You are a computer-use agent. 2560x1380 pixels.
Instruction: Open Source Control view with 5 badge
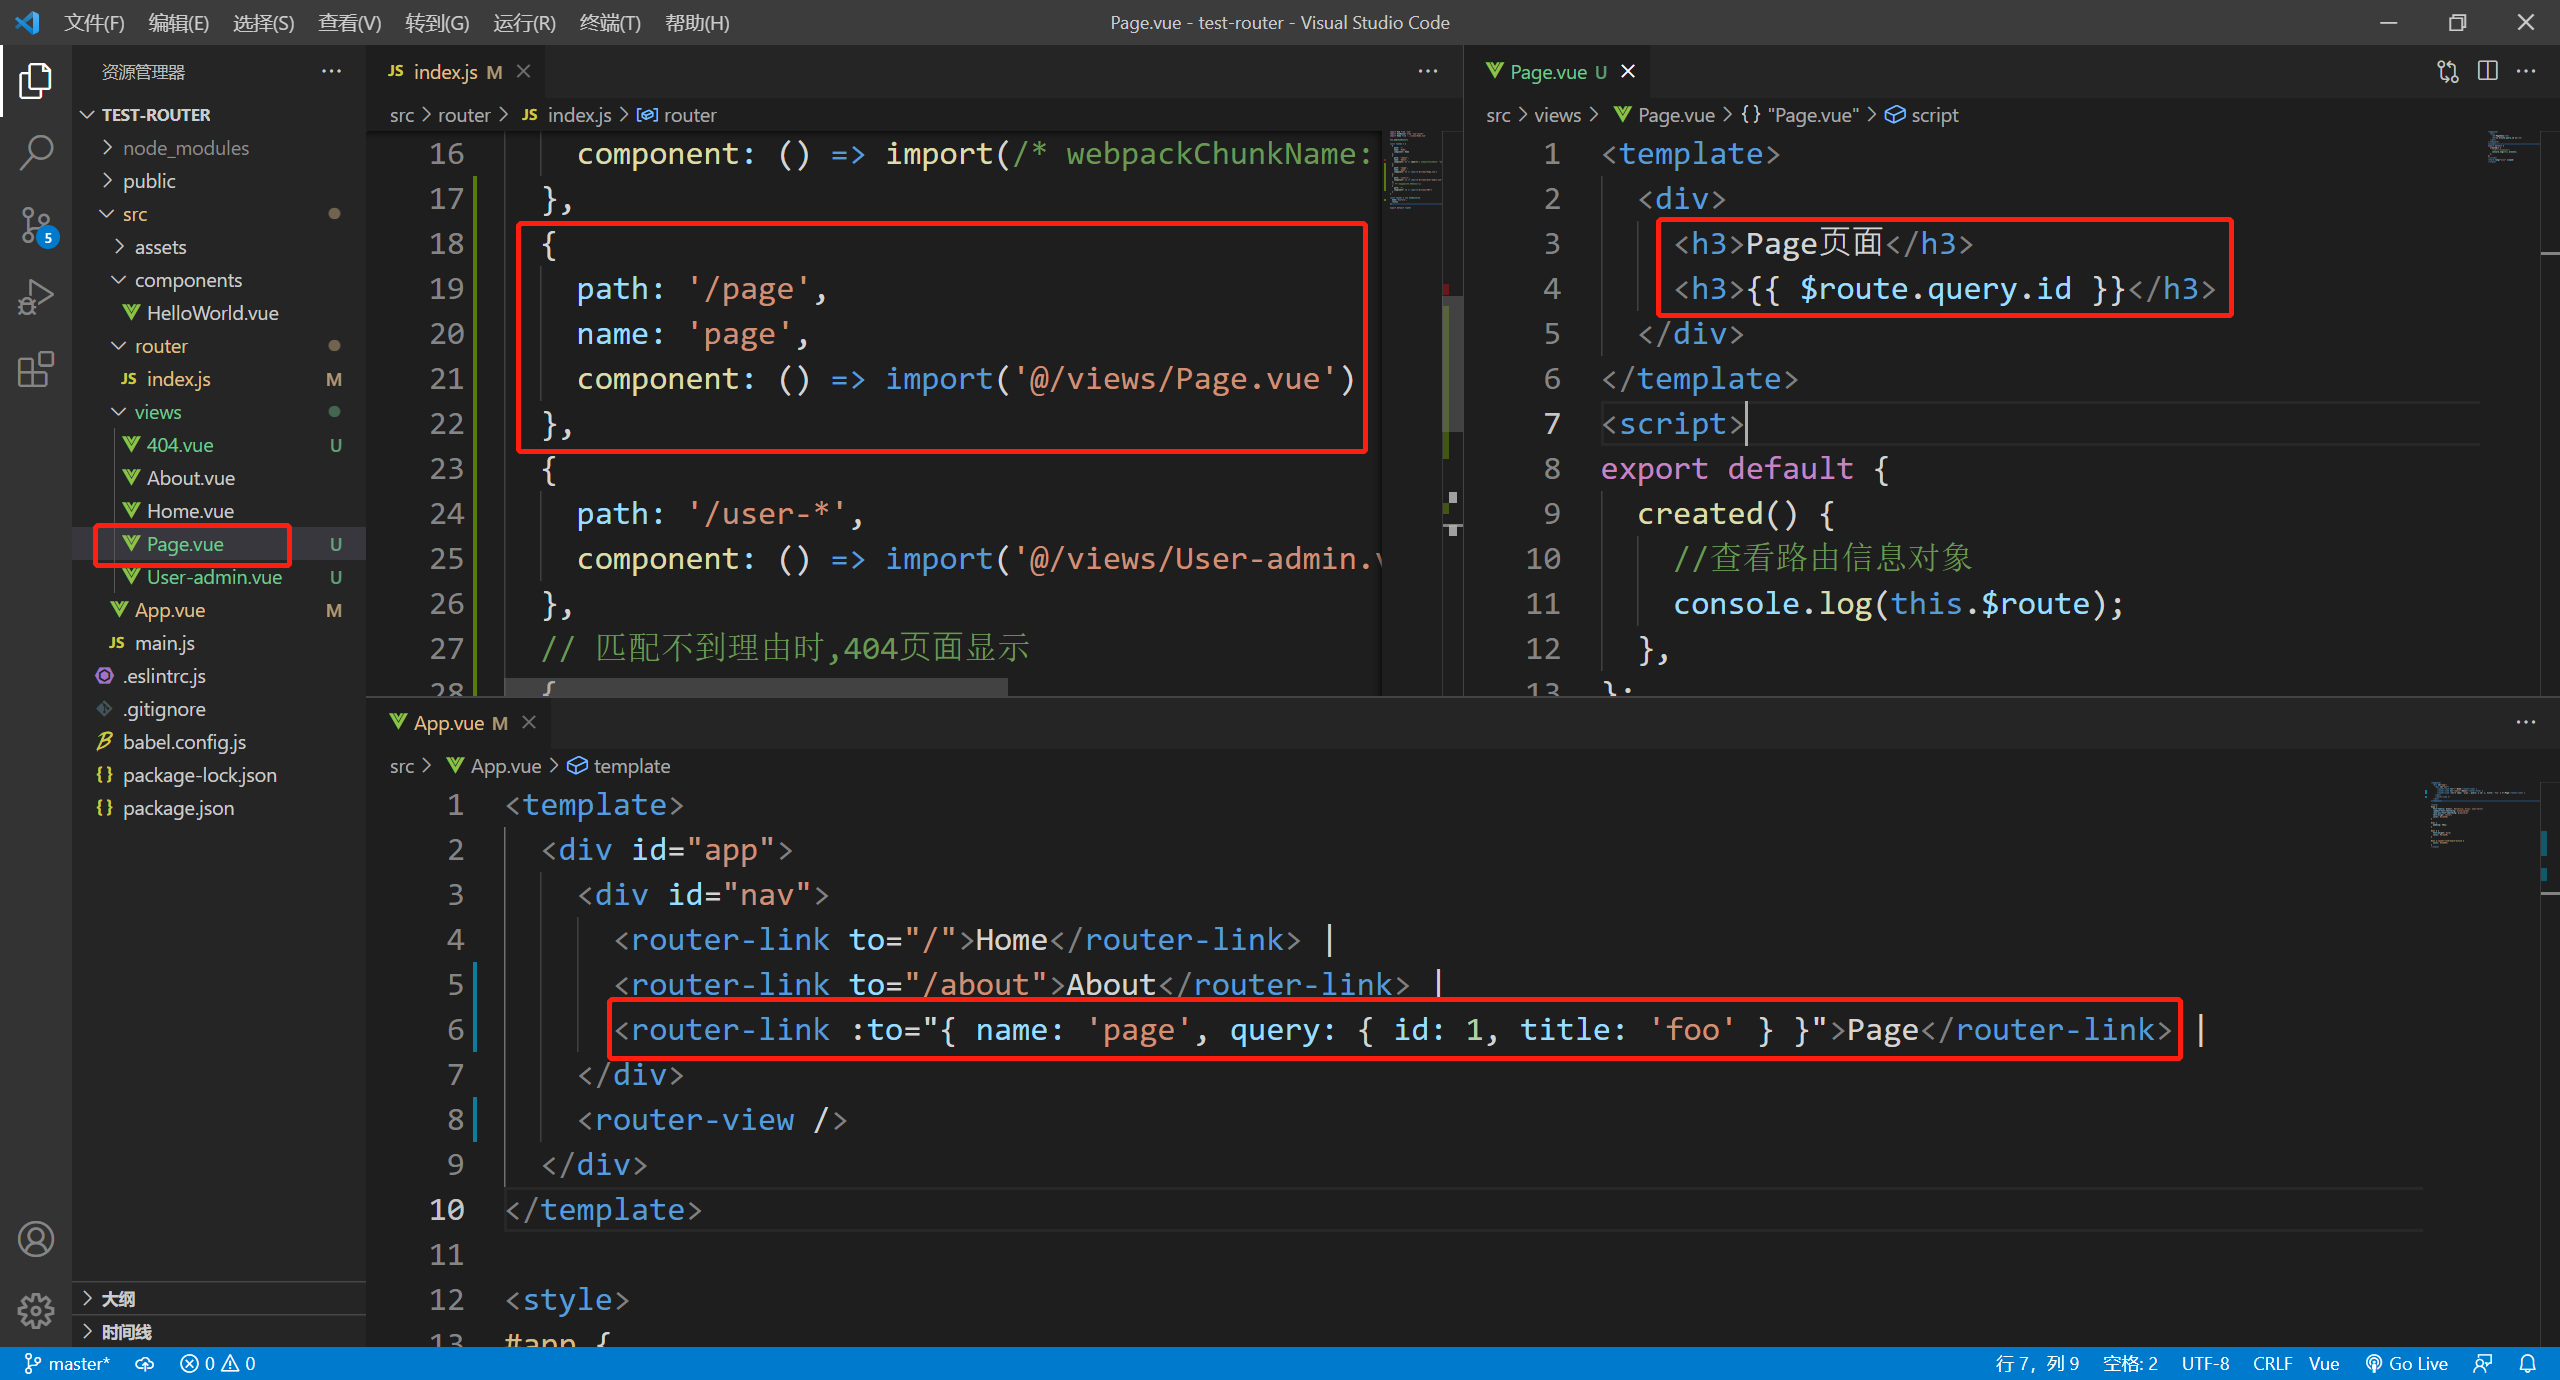(36, 225)
